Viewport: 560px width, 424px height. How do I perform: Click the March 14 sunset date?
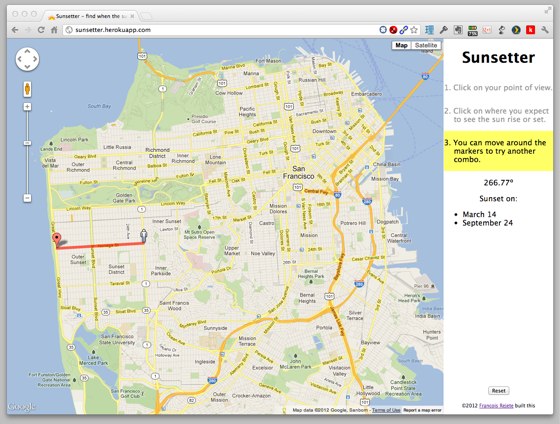[x=479, y=214]
